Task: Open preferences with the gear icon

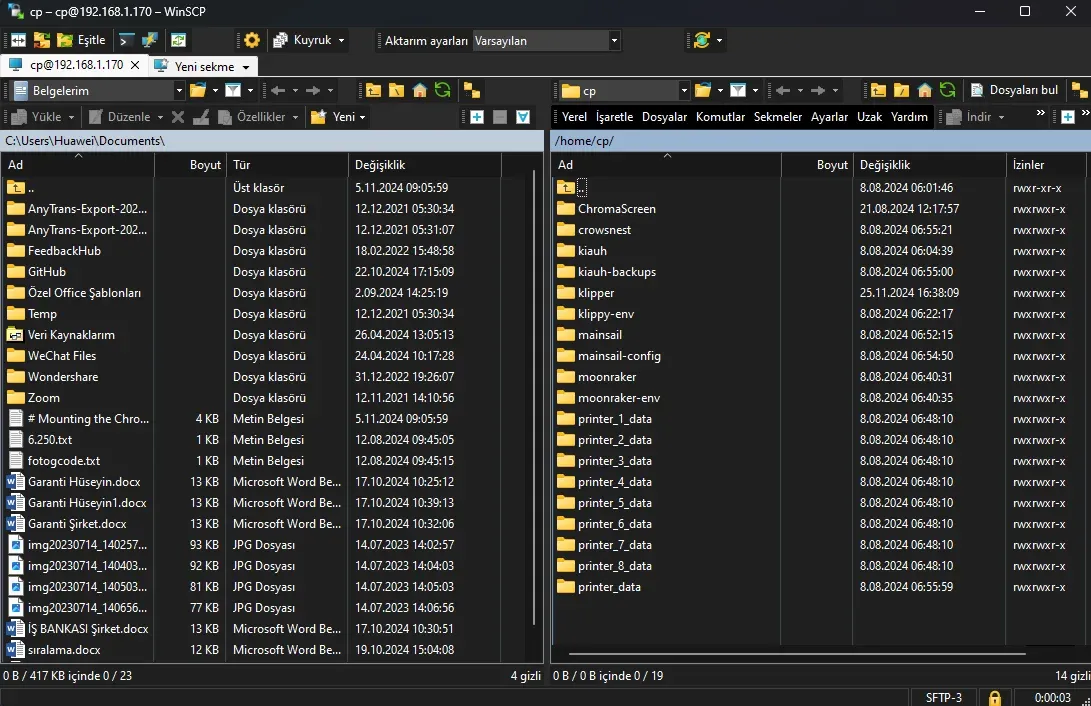Action: [x=252, y=40]
